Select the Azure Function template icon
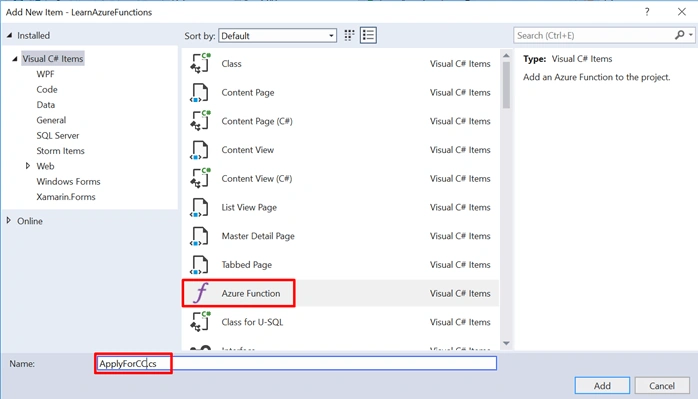Screen dimensions: 698x399 tap(201, 293)
